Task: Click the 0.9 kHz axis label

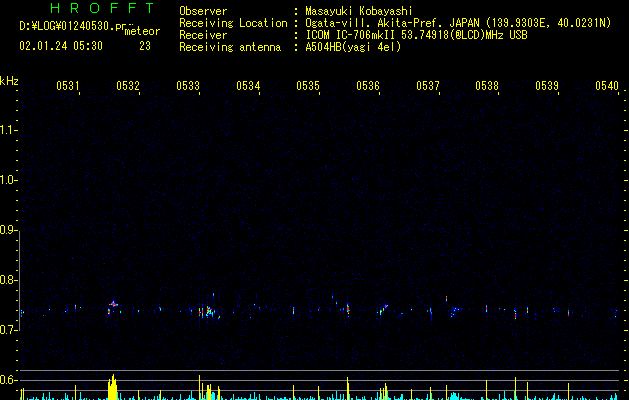Action: coord(8,230)
